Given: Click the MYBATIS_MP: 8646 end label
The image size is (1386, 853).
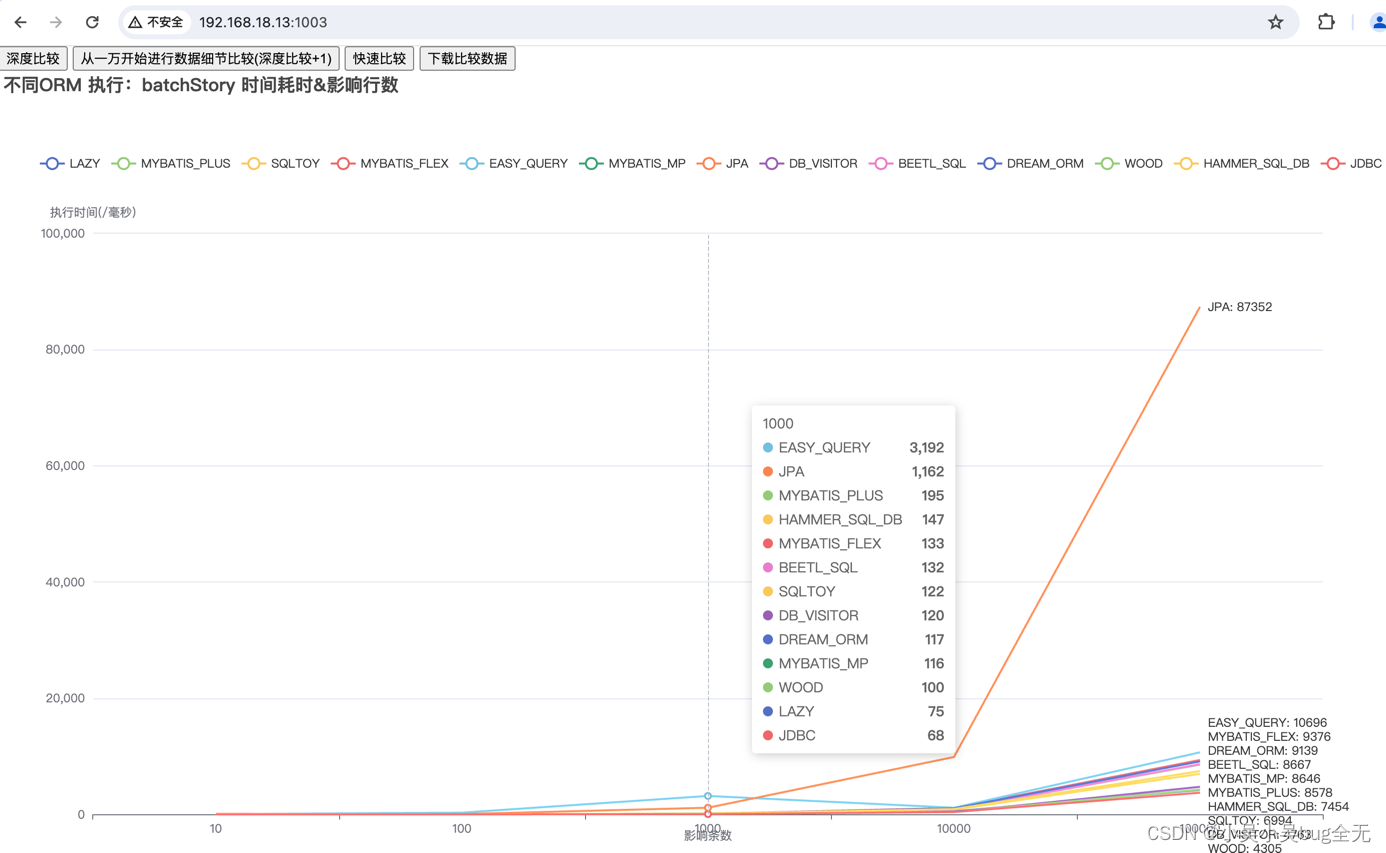Looking at the screenshot, I should [x=1264, y=778].
